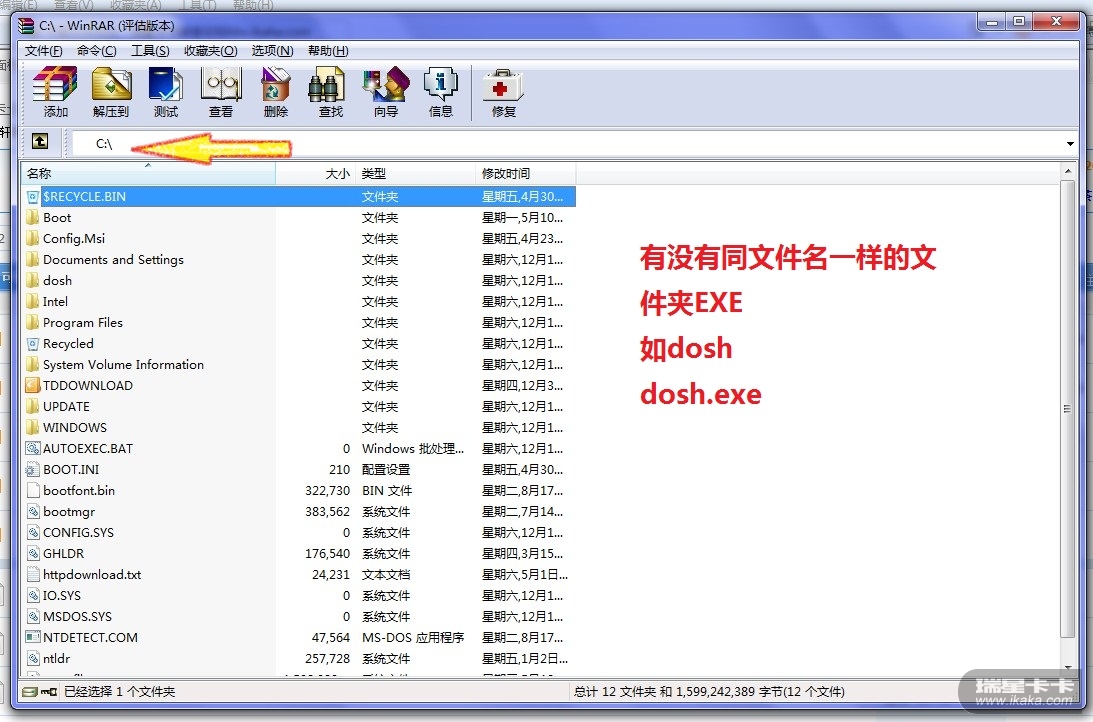Click the Test (测试) toolbar icon
Screen dimensions: 1093x722
[166, 92]
